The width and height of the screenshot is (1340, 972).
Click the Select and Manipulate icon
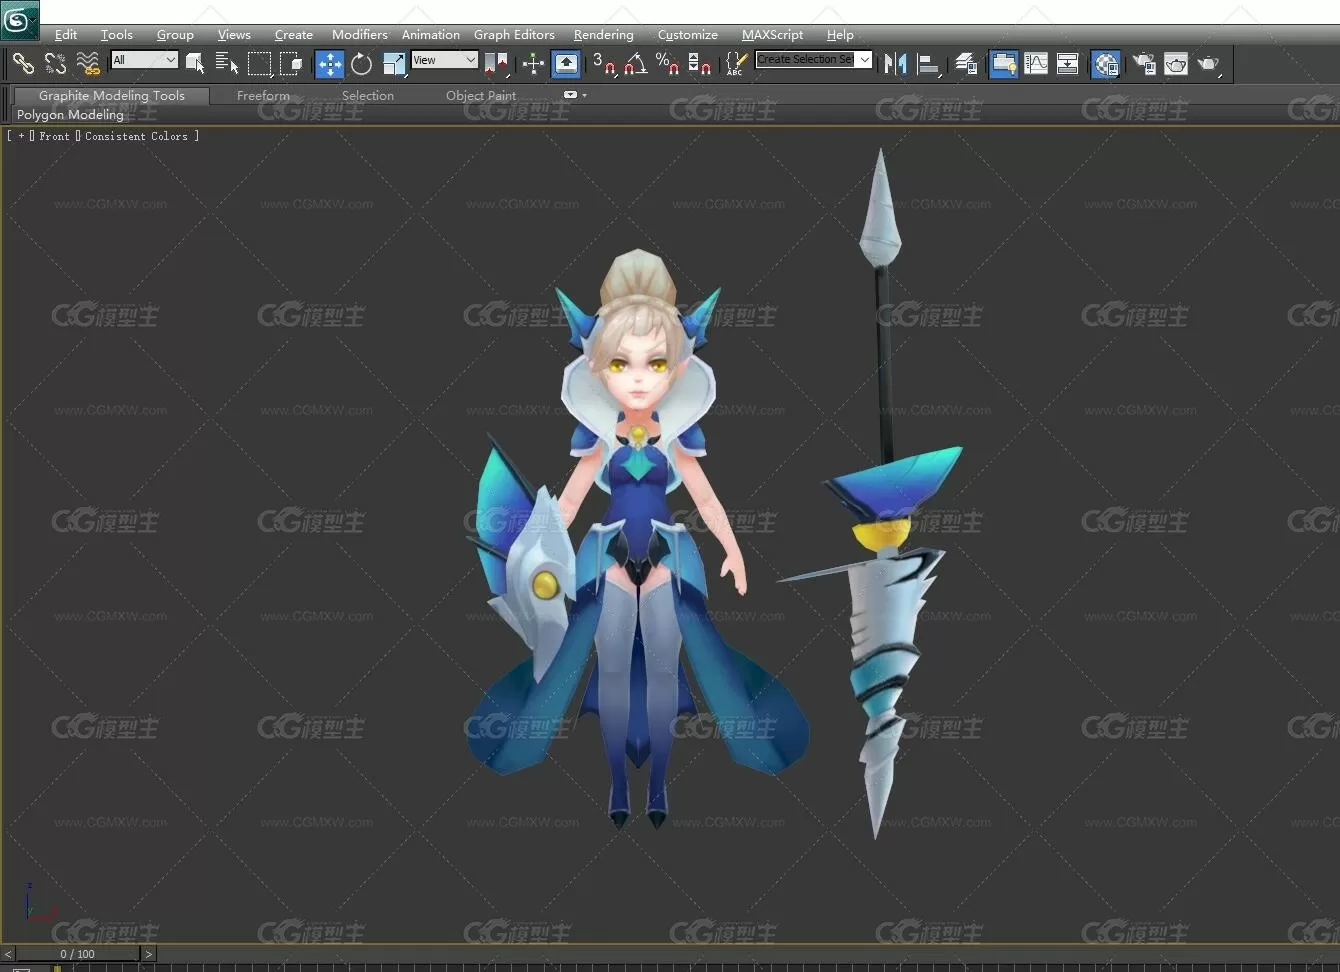(533, 64)
